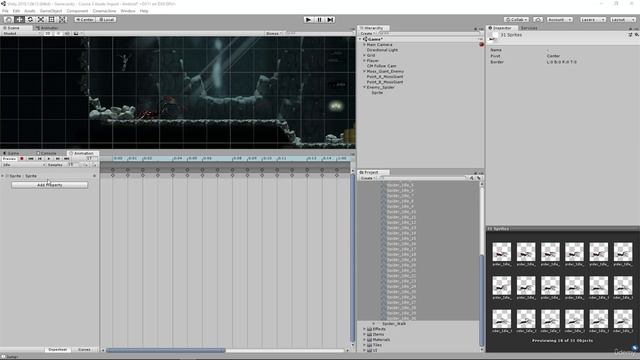The height and width of the screenshot is (360, 640).
Task: Go to last animation keyframe
Action: pos(67,159)
